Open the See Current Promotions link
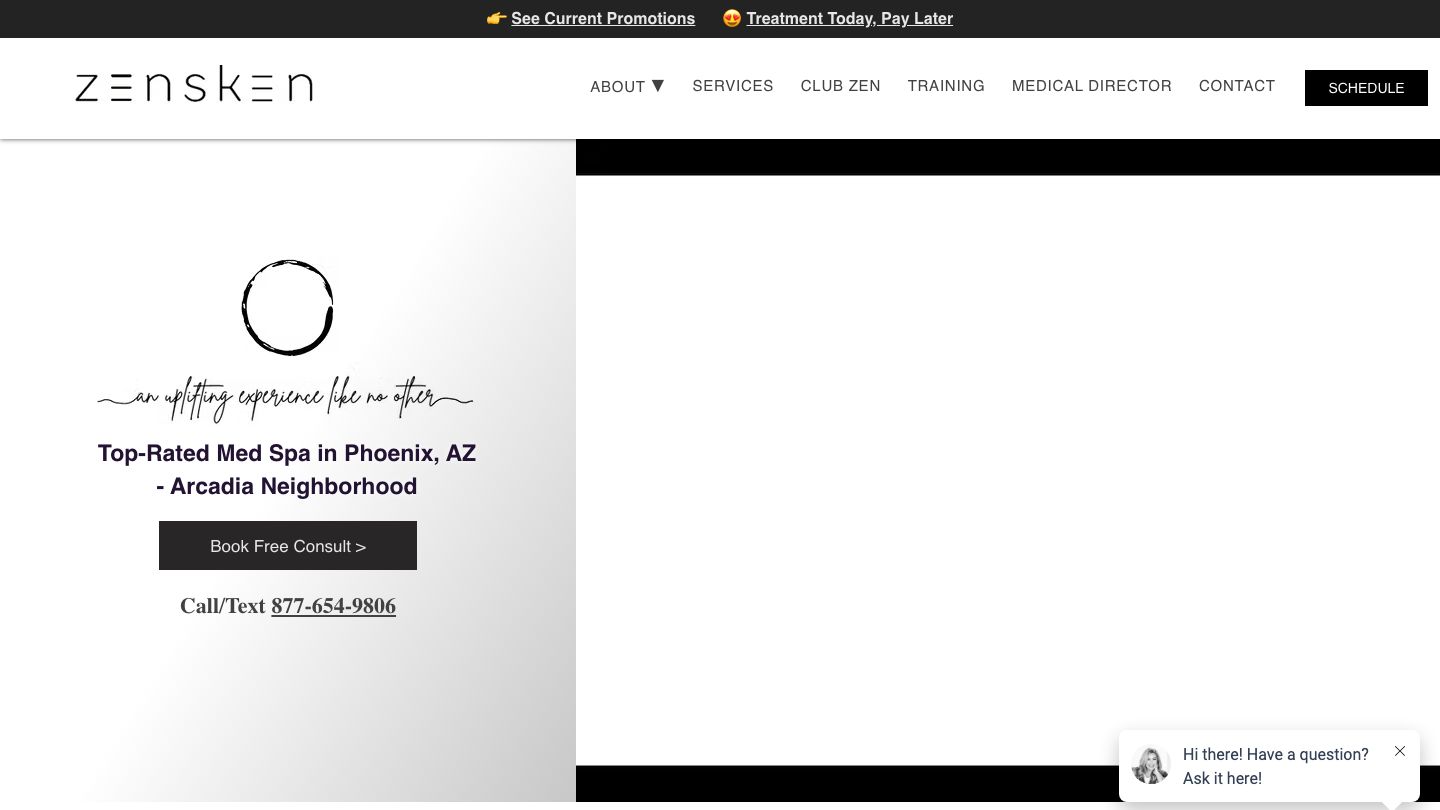 point(603,18)
